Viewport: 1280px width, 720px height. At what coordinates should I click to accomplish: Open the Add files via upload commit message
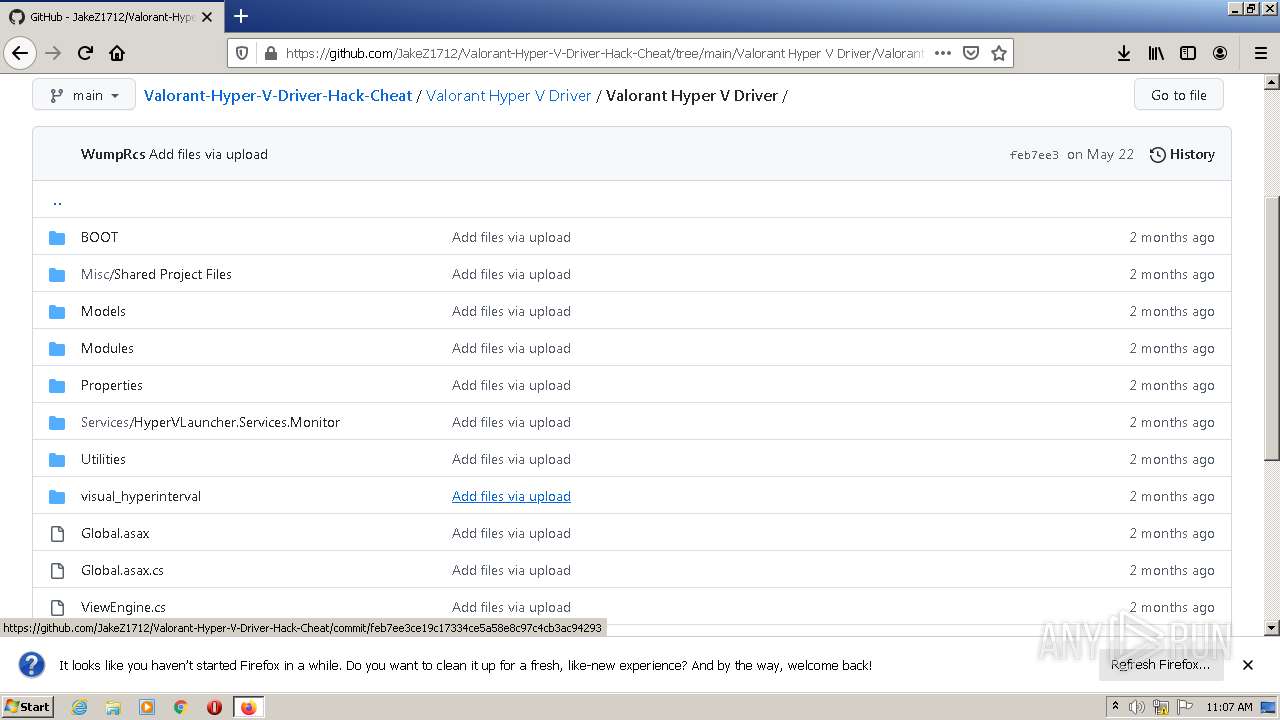point(208,154)
